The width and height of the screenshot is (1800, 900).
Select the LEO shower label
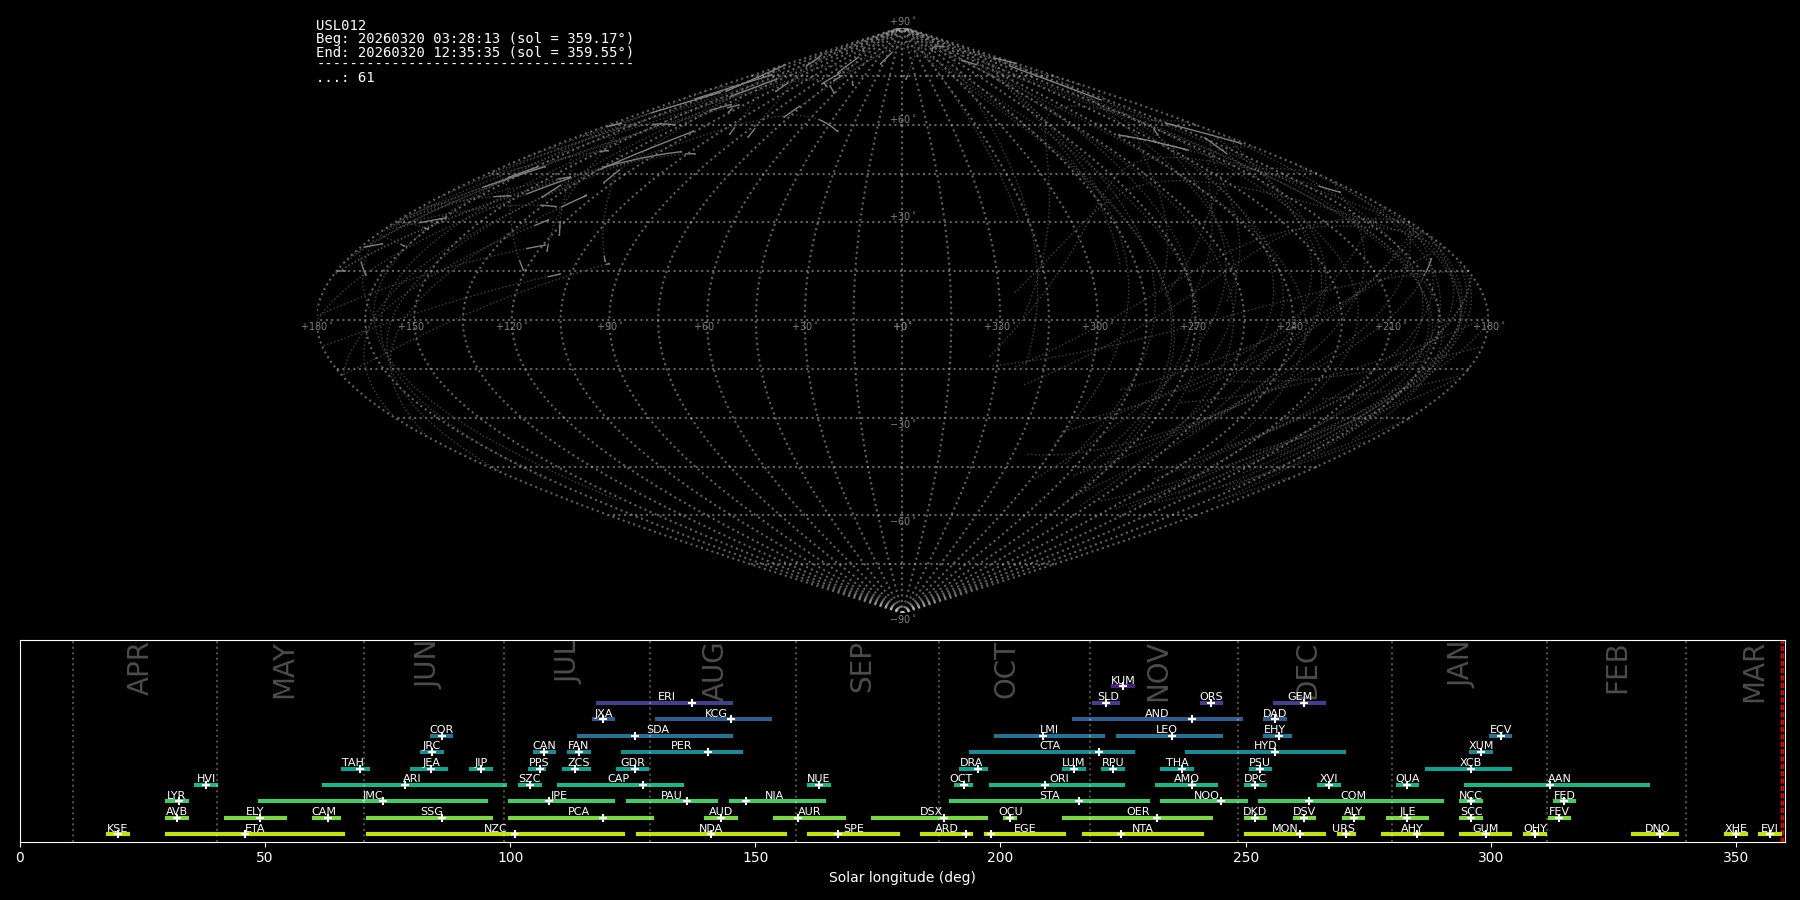tap(1166, 730)
